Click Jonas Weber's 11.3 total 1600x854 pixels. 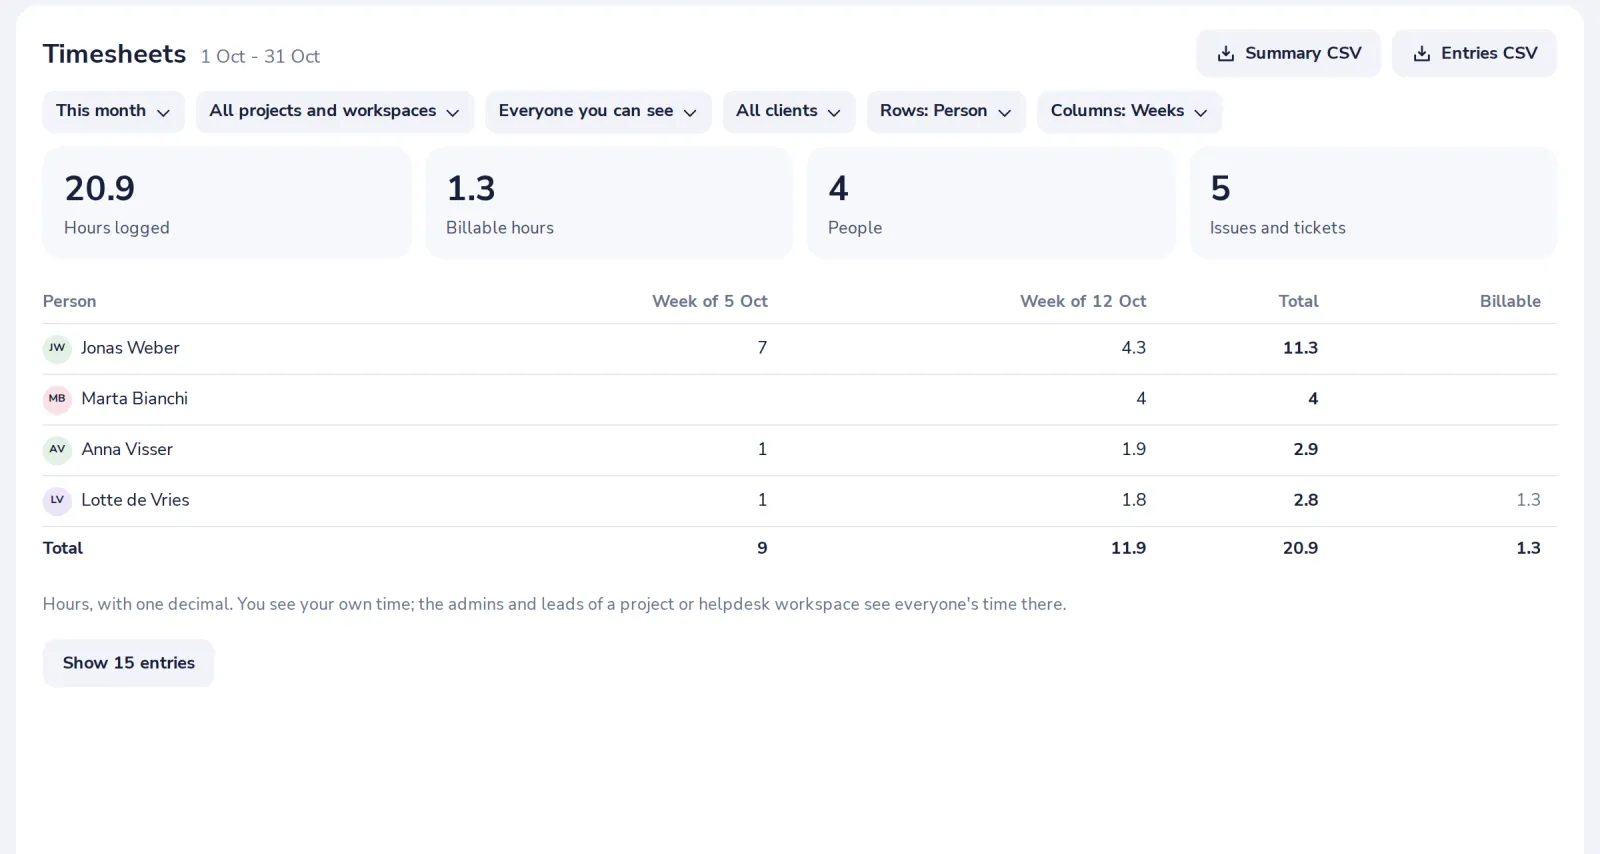[1300, 348]
